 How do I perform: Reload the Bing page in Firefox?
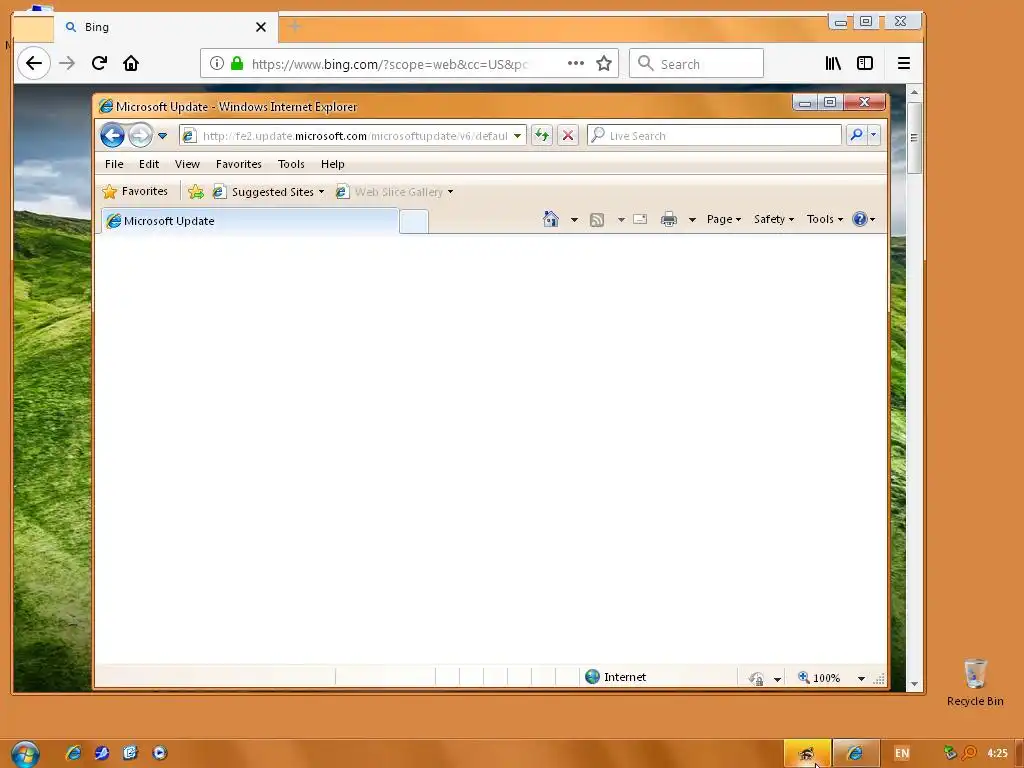pos(99,63)
